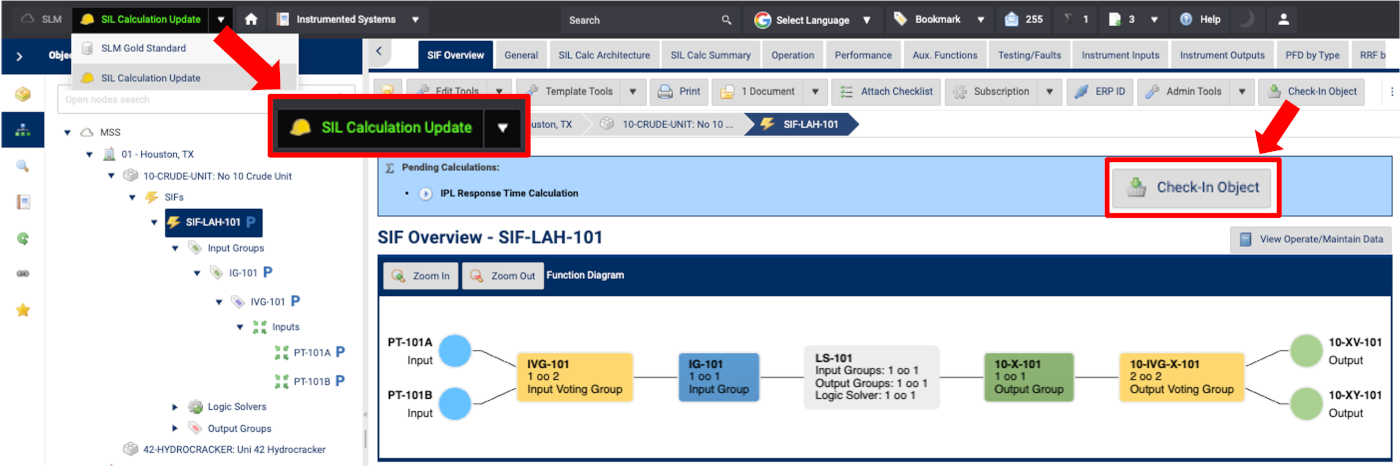Switch to the SIL Calc Architecture tab
Viewport: 1400px width, 466px height.
(x=604, y=55)
